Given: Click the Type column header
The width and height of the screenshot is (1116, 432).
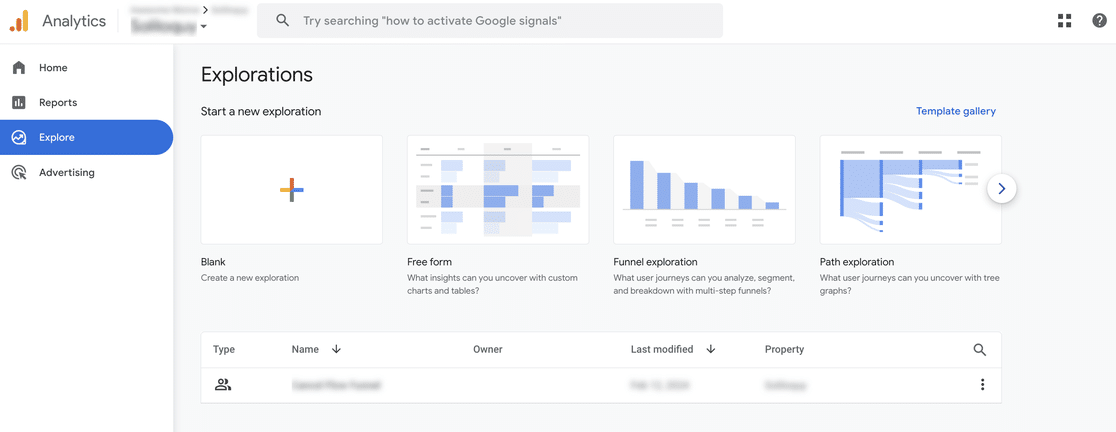Looking at the screenshot, I should pyautogui.click(x=223, y=349).
